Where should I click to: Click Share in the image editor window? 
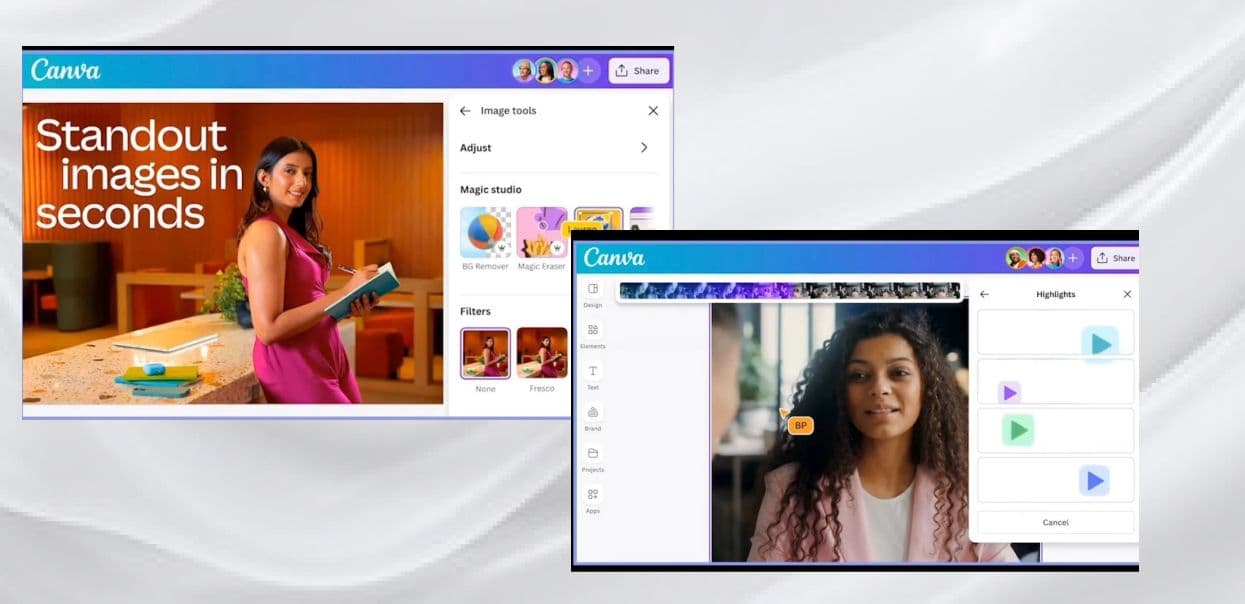(638, 71)
